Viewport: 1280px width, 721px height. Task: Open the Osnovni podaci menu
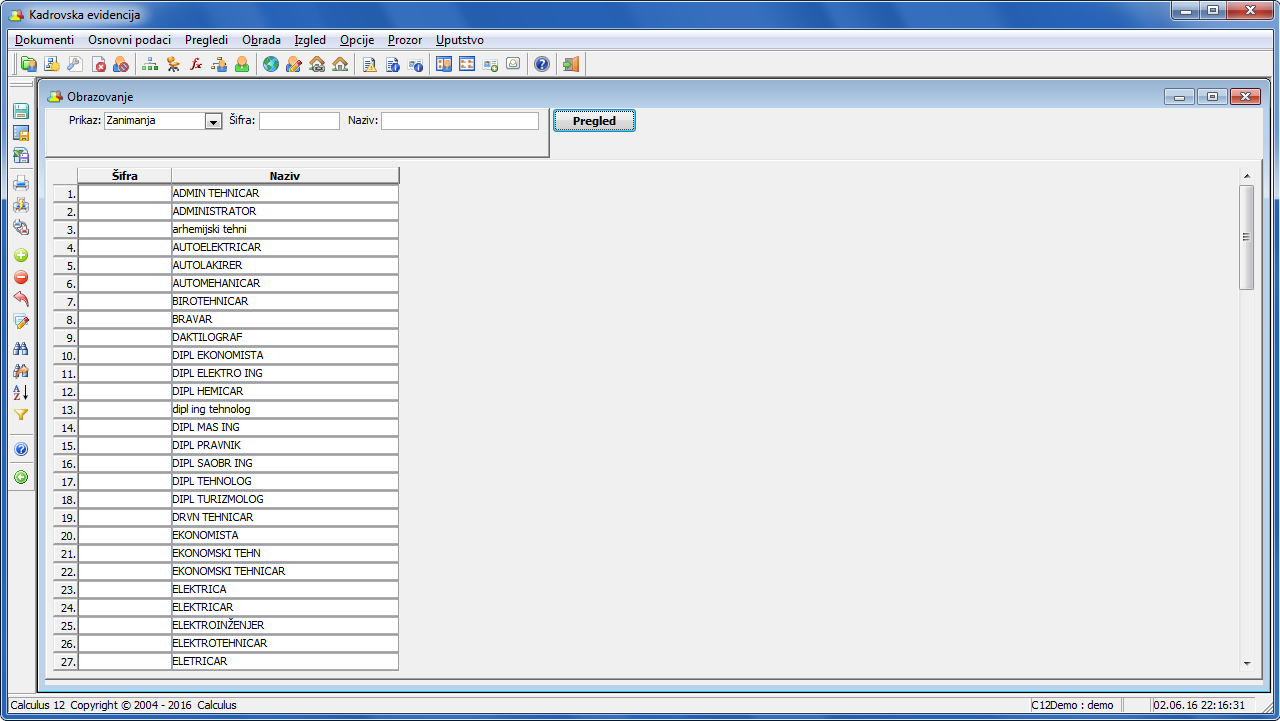click(130, 40)
